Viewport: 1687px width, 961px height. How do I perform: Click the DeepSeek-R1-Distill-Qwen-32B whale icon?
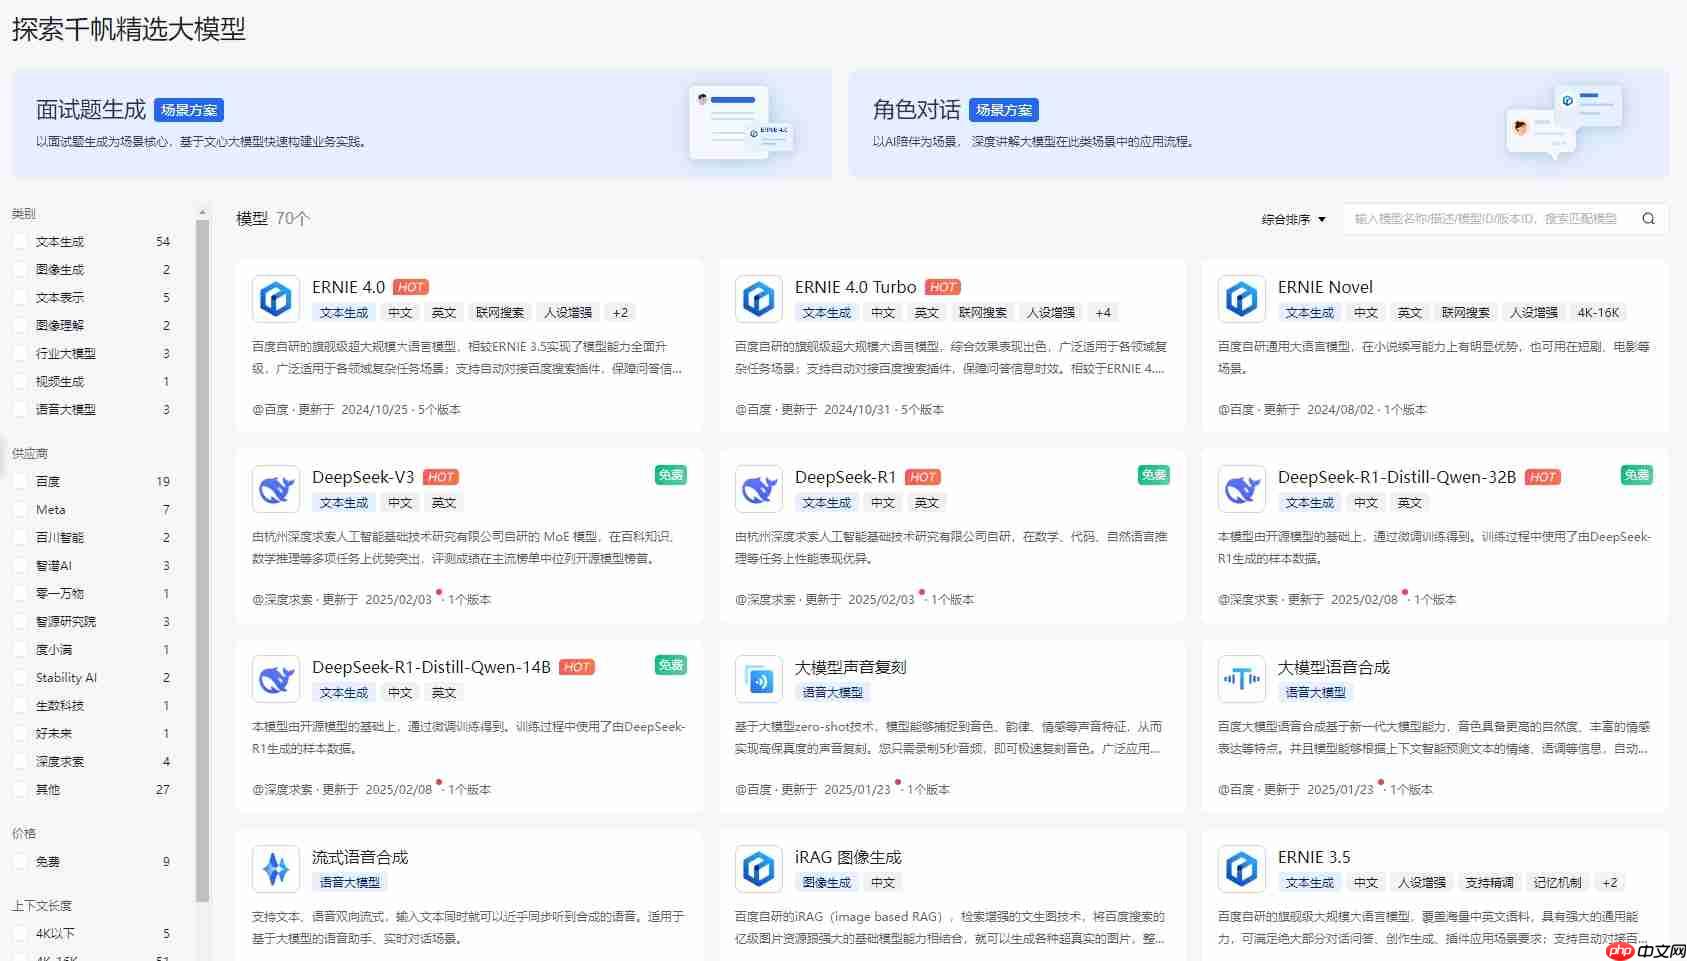pos(1242,489)
